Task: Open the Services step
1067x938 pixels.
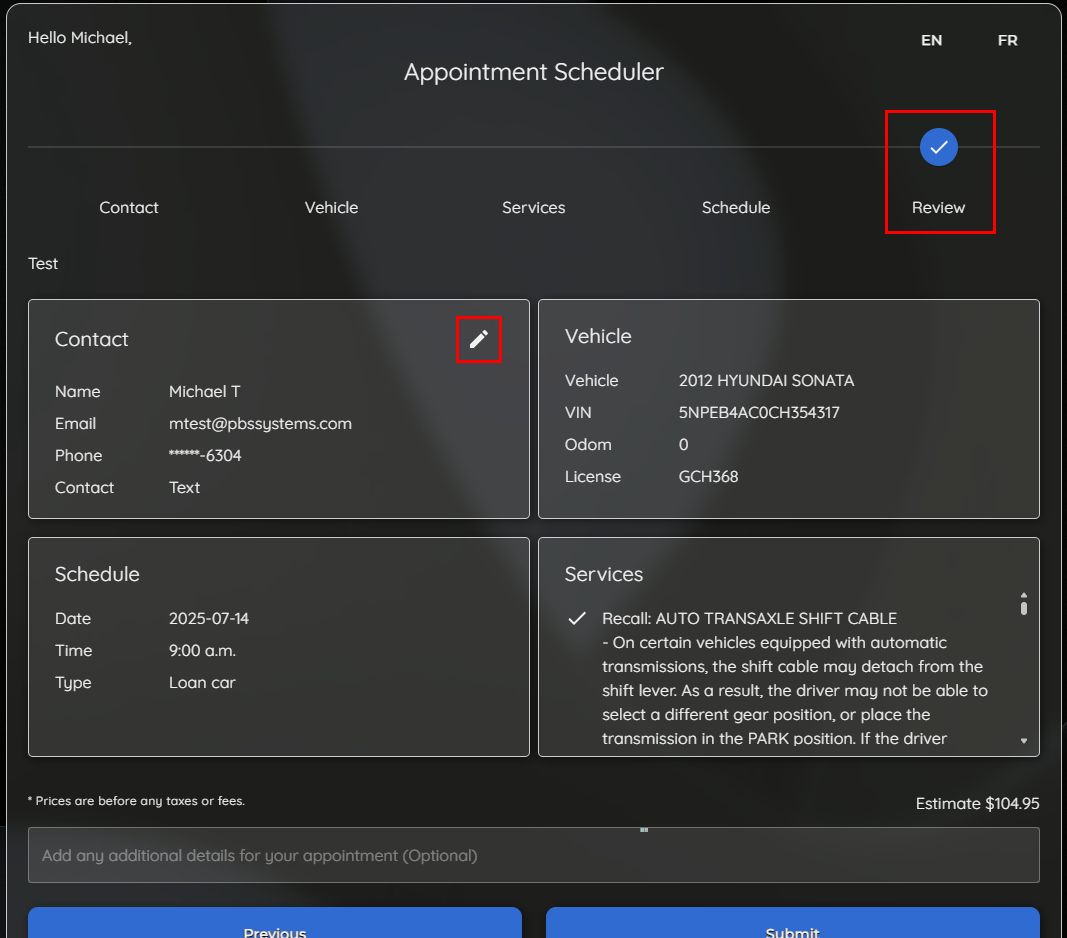Action: 533,208
